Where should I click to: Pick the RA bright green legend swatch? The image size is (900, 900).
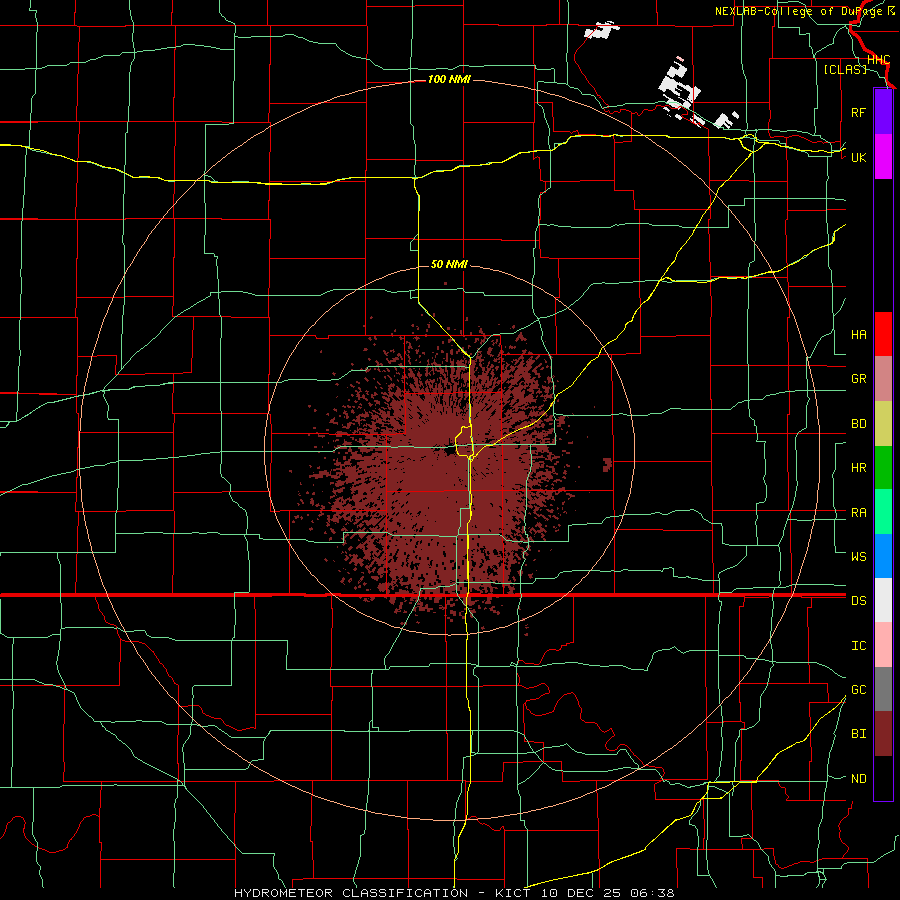(883, 512)
